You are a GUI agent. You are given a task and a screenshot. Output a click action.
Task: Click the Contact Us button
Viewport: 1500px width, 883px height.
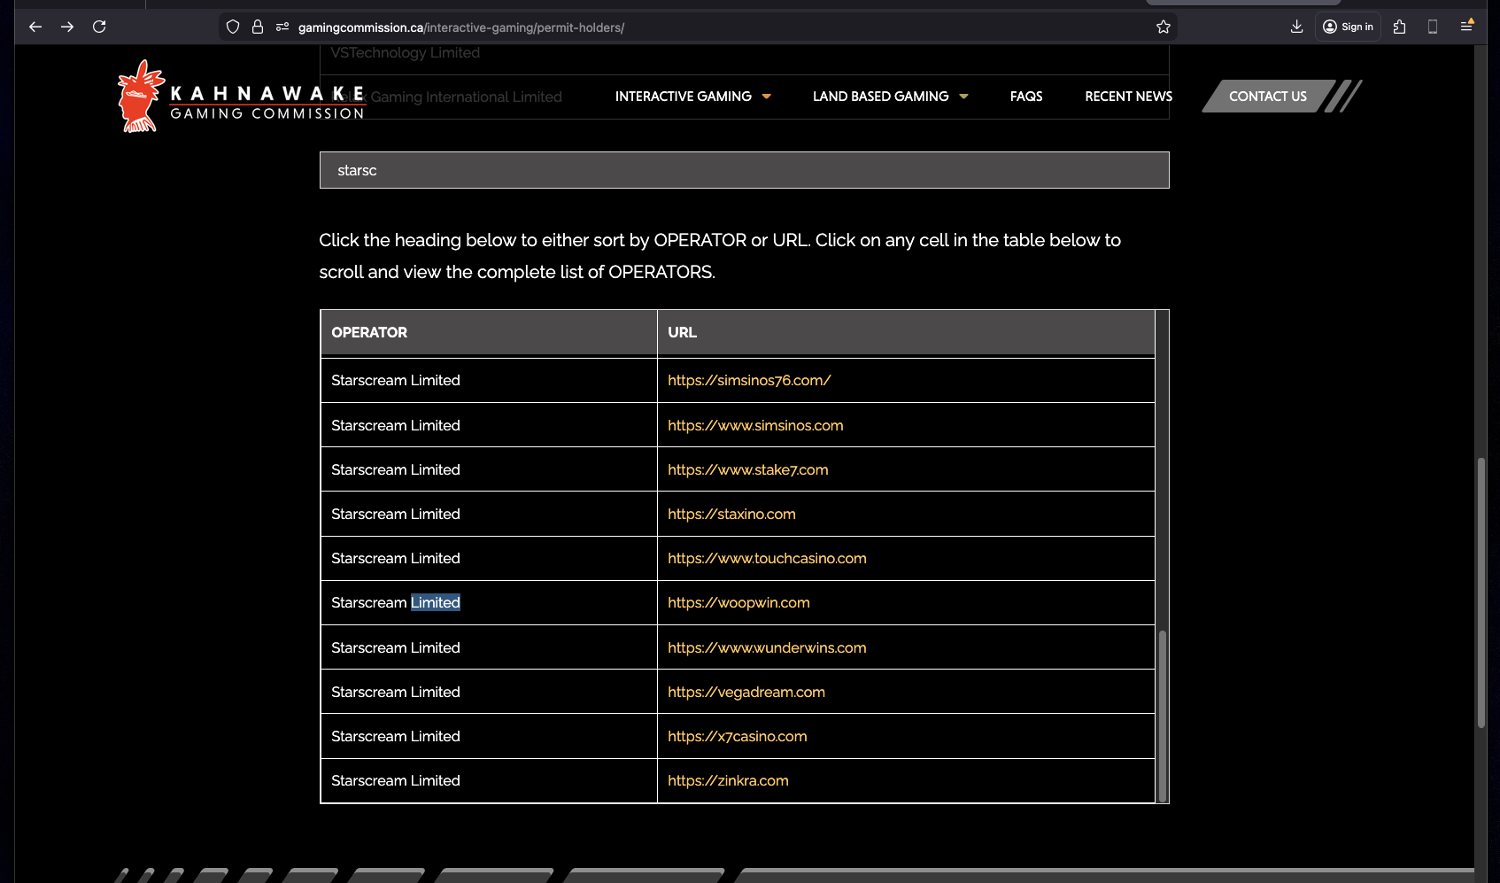coord(1267,96)
